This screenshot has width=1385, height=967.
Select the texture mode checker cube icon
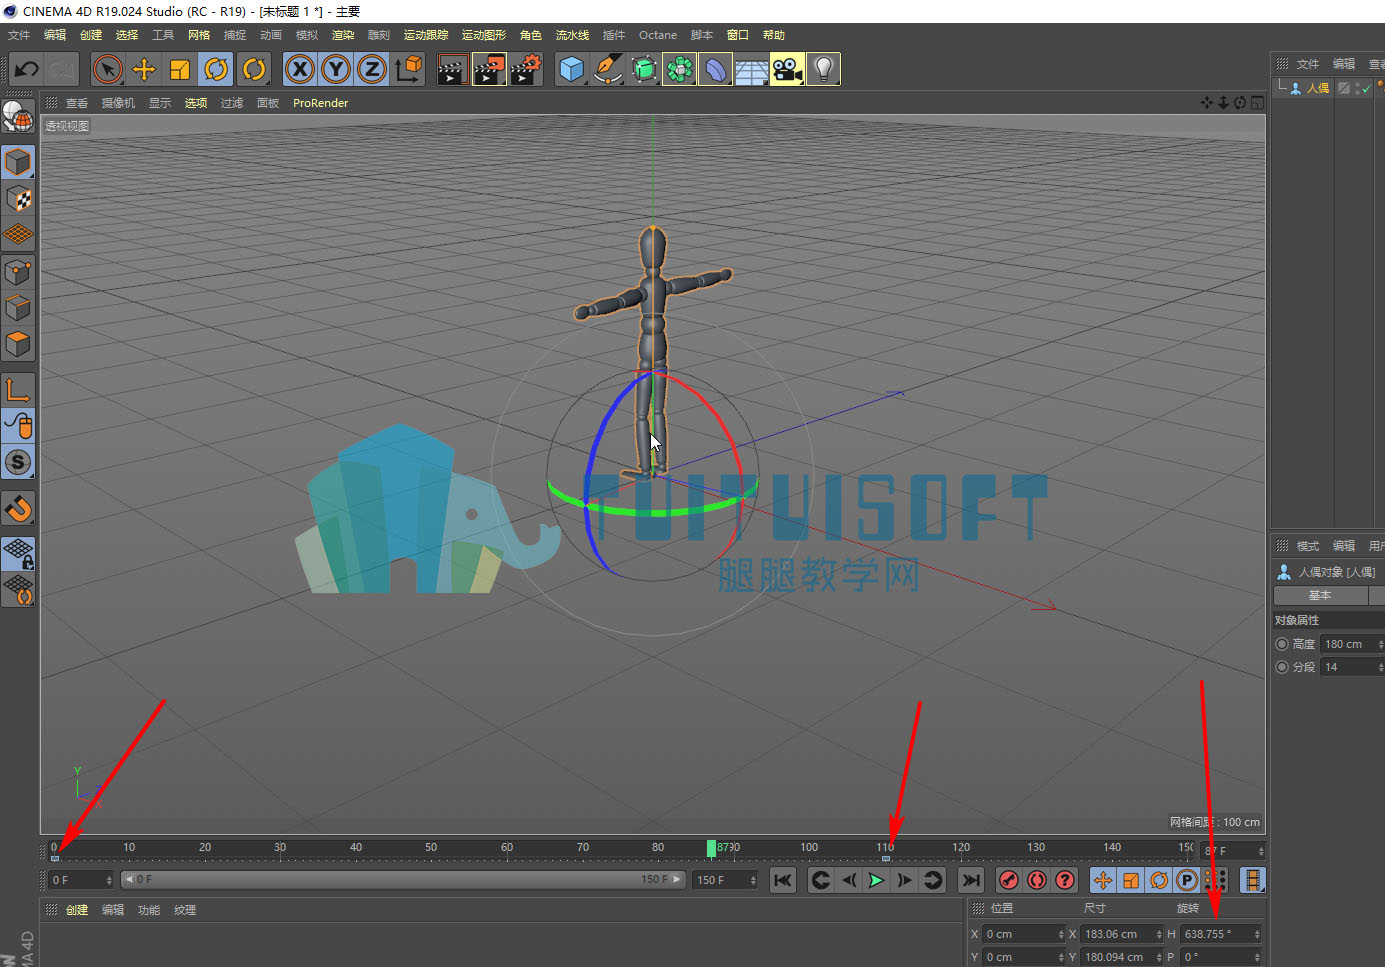click(x=19, y=199)
